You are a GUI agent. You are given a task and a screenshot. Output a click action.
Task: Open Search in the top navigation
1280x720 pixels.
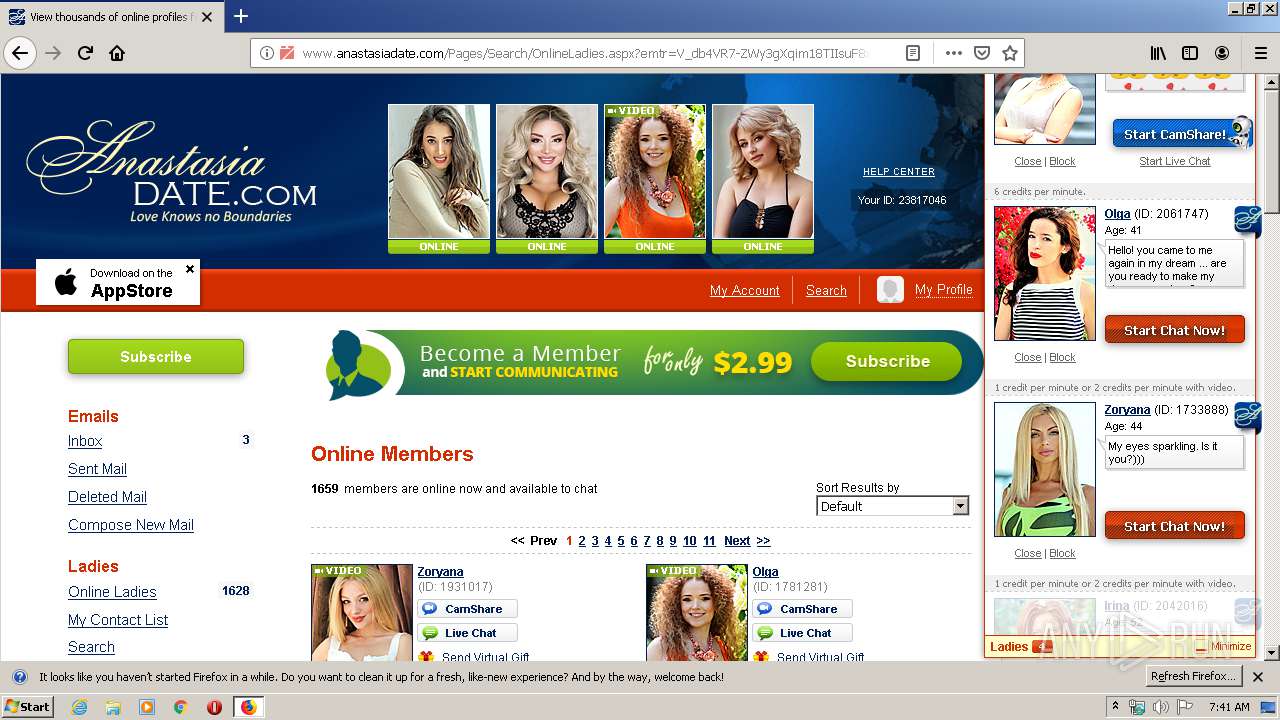tap(826, 290)
